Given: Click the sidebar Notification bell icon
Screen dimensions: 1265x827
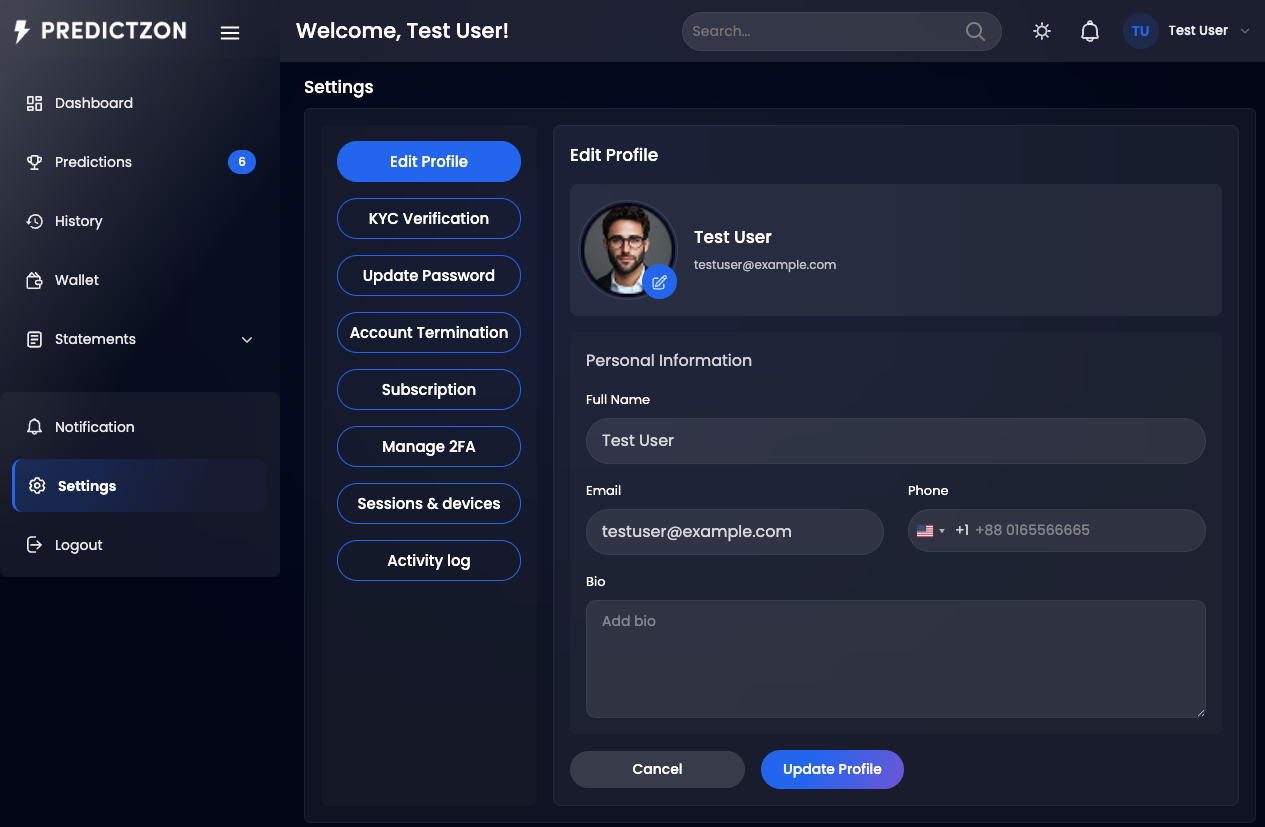Looking at the screenshot, I should click(x=35, y=427).
